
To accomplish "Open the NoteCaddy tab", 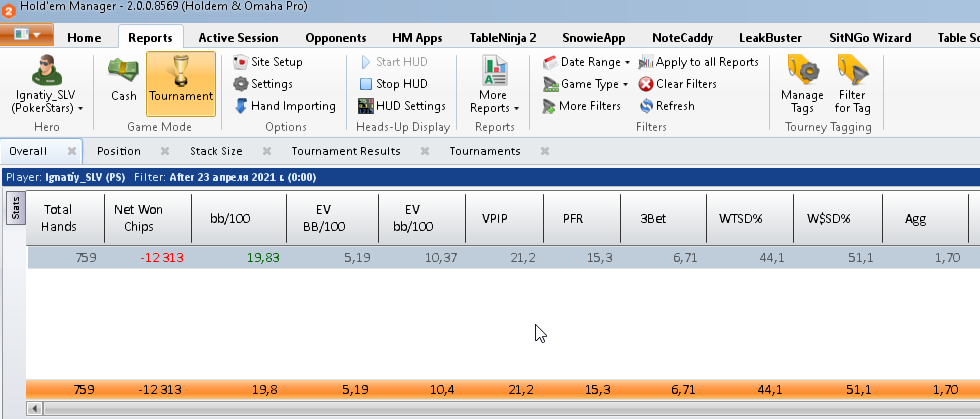I will (x=682, y=38).
